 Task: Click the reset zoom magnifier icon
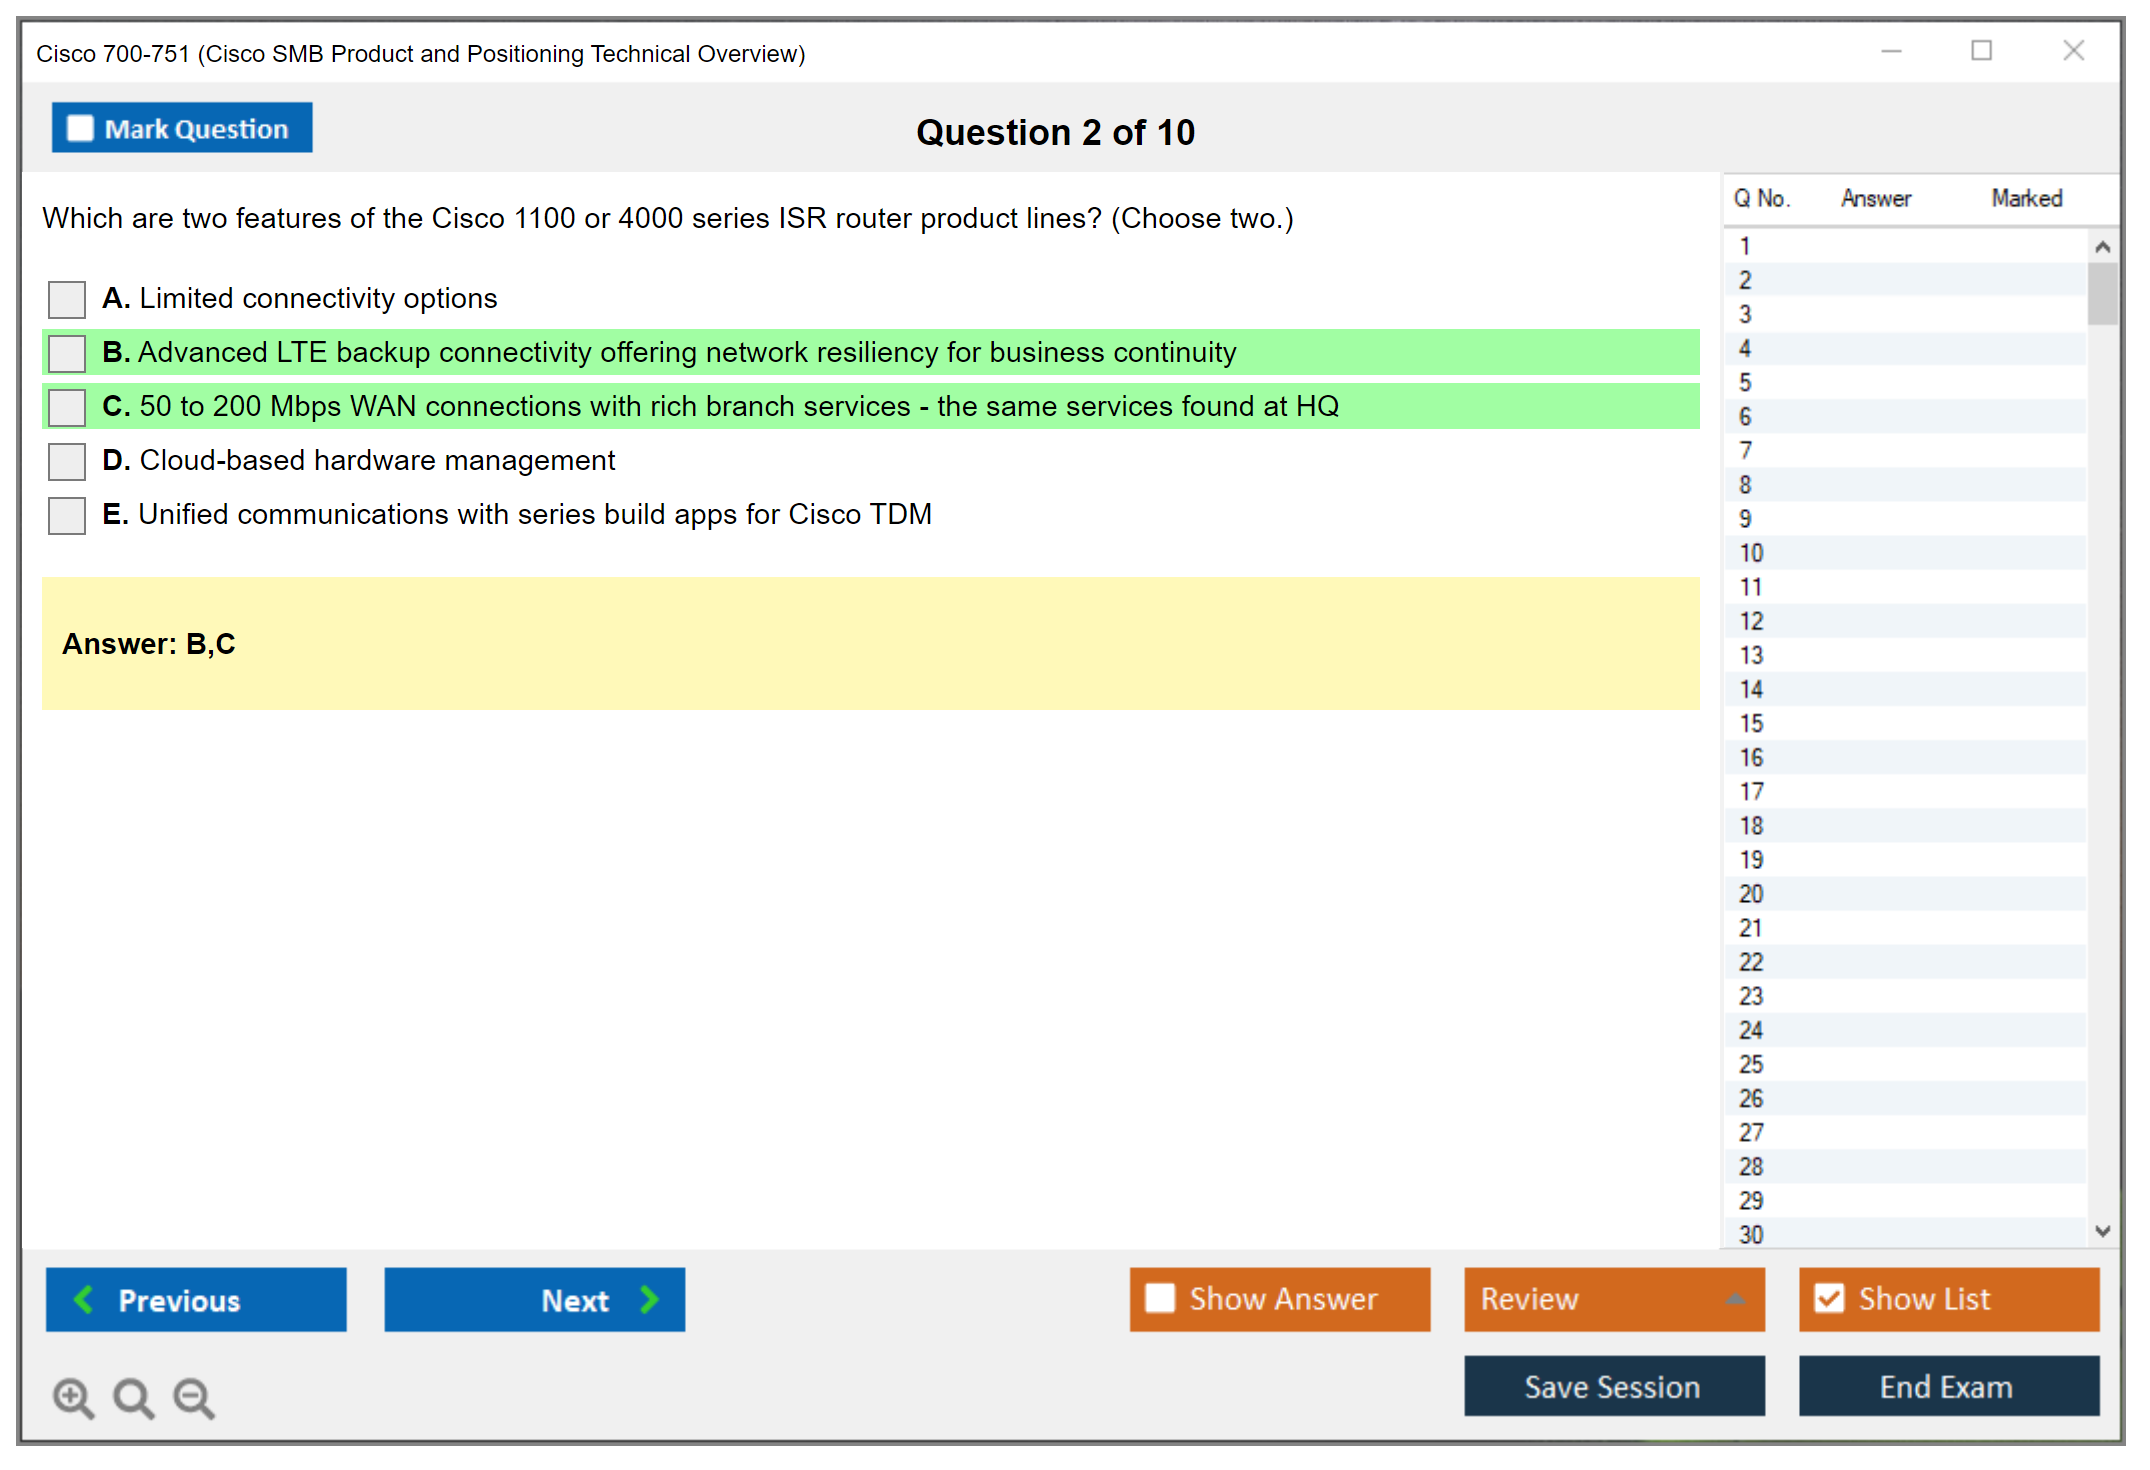tap(133, 1397)
